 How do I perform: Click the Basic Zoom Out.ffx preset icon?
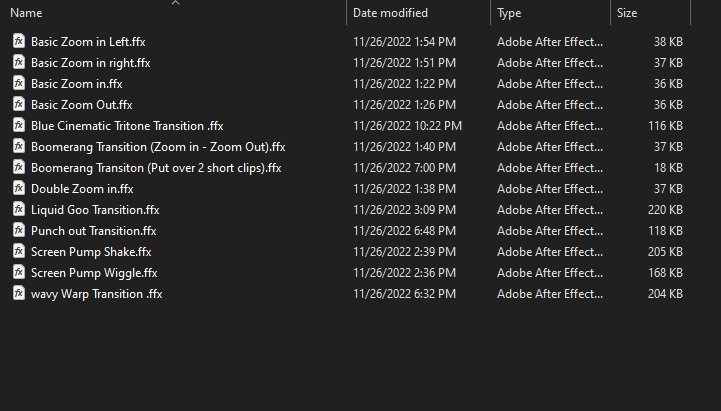(19, 104)
